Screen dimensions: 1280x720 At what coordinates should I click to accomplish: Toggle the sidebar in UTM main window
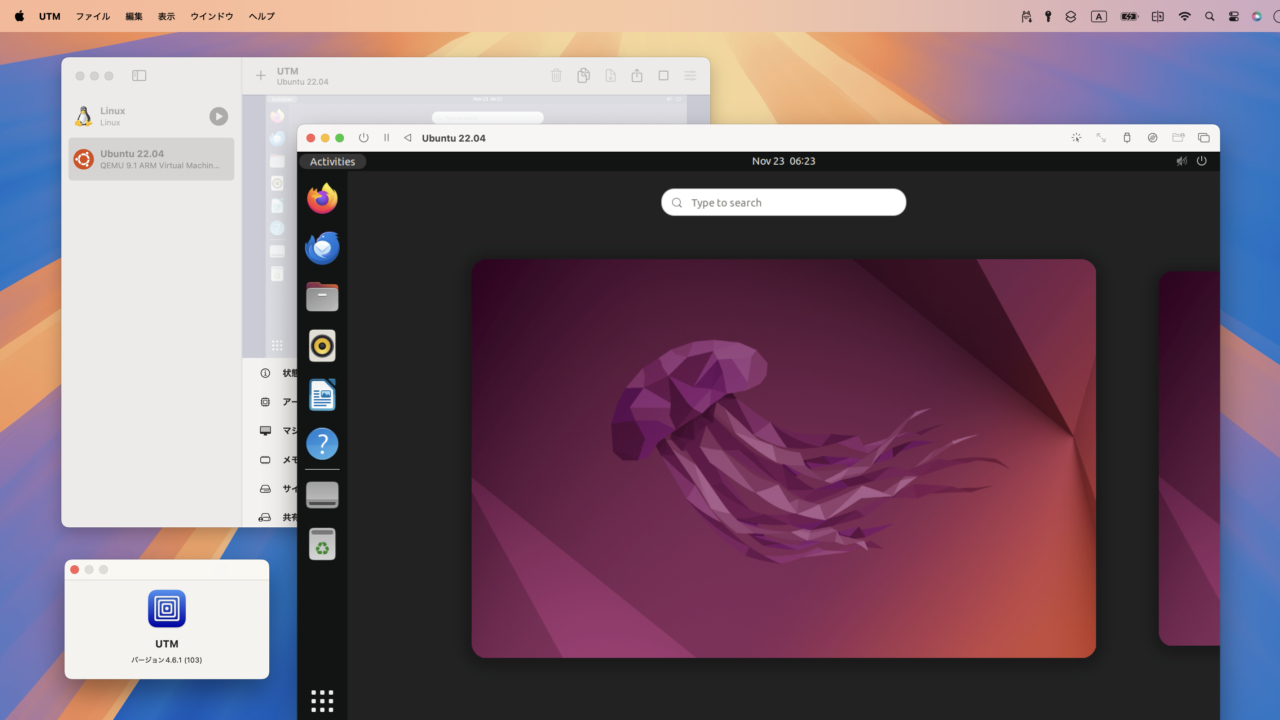click(x=139, y=76)
